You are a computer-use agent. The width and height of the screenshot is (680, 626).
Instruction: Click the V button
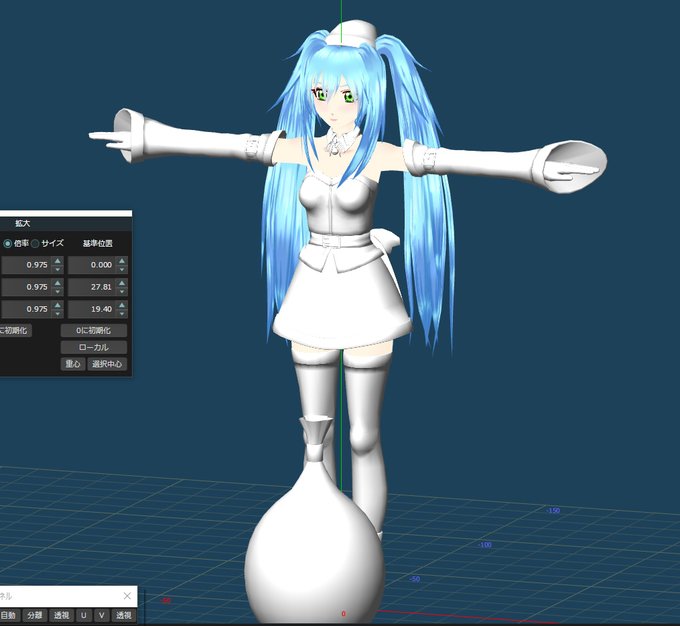(101, 615)
